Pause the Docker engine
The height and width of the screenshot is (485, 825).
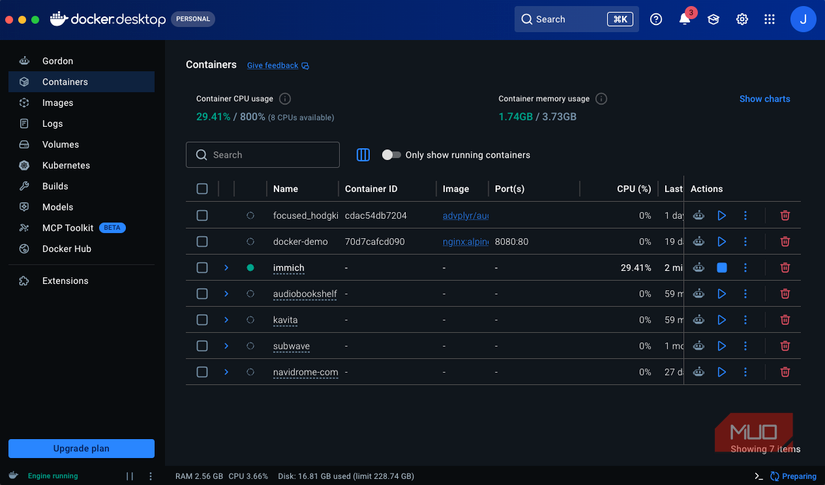click(129, 476)
